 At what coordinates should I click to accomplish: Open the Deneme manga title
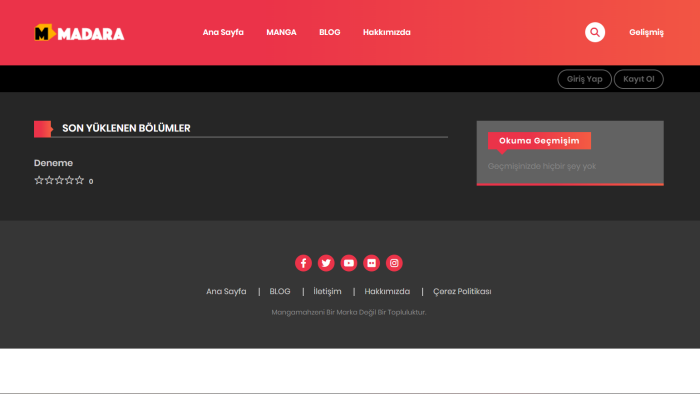pos(54,163)
